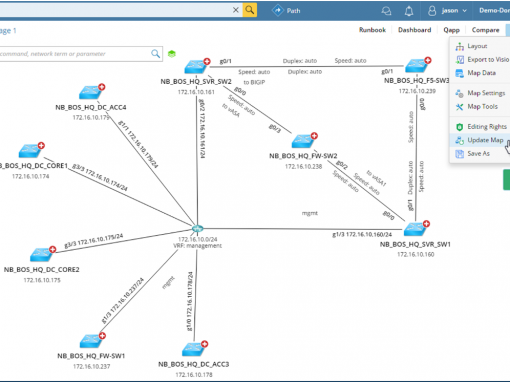Clear the search box with X
This screenshot has height=382, width=510.
(x=236, y=10)
